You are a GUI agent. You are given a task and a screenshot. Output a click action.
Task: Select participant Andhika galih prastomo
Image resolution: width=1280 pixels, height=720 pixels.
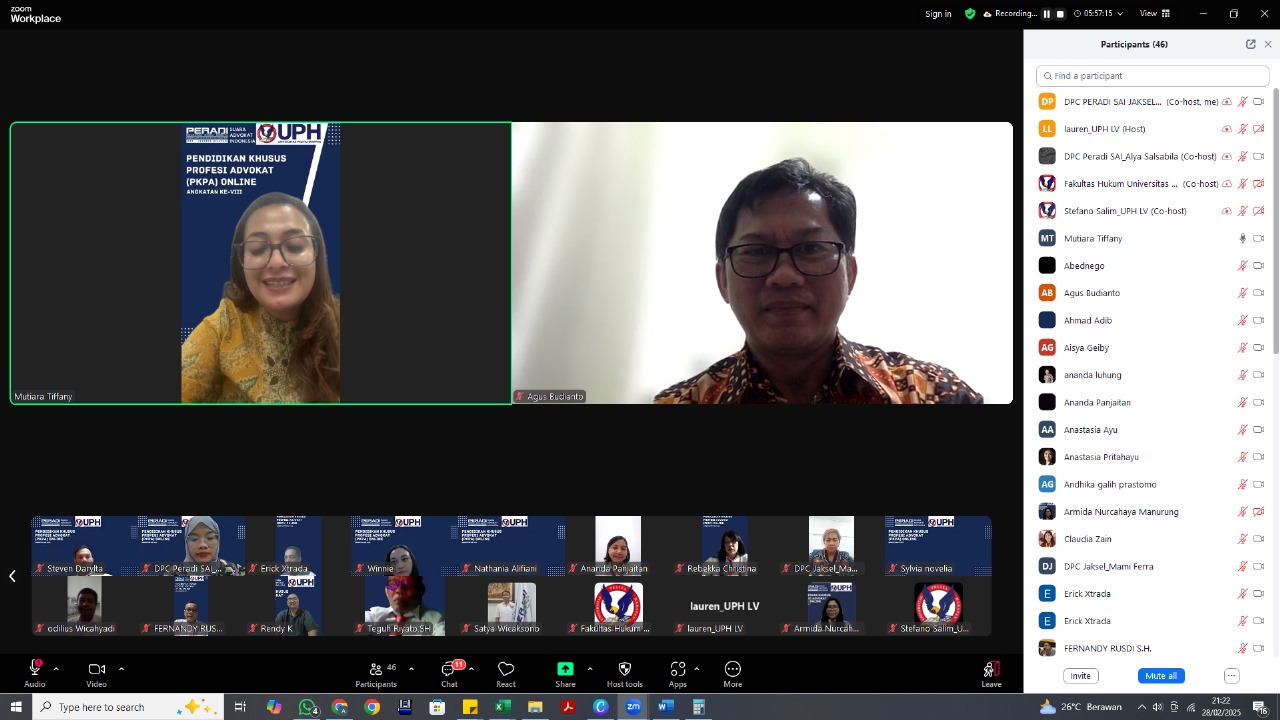click(x=1152, y=484)
